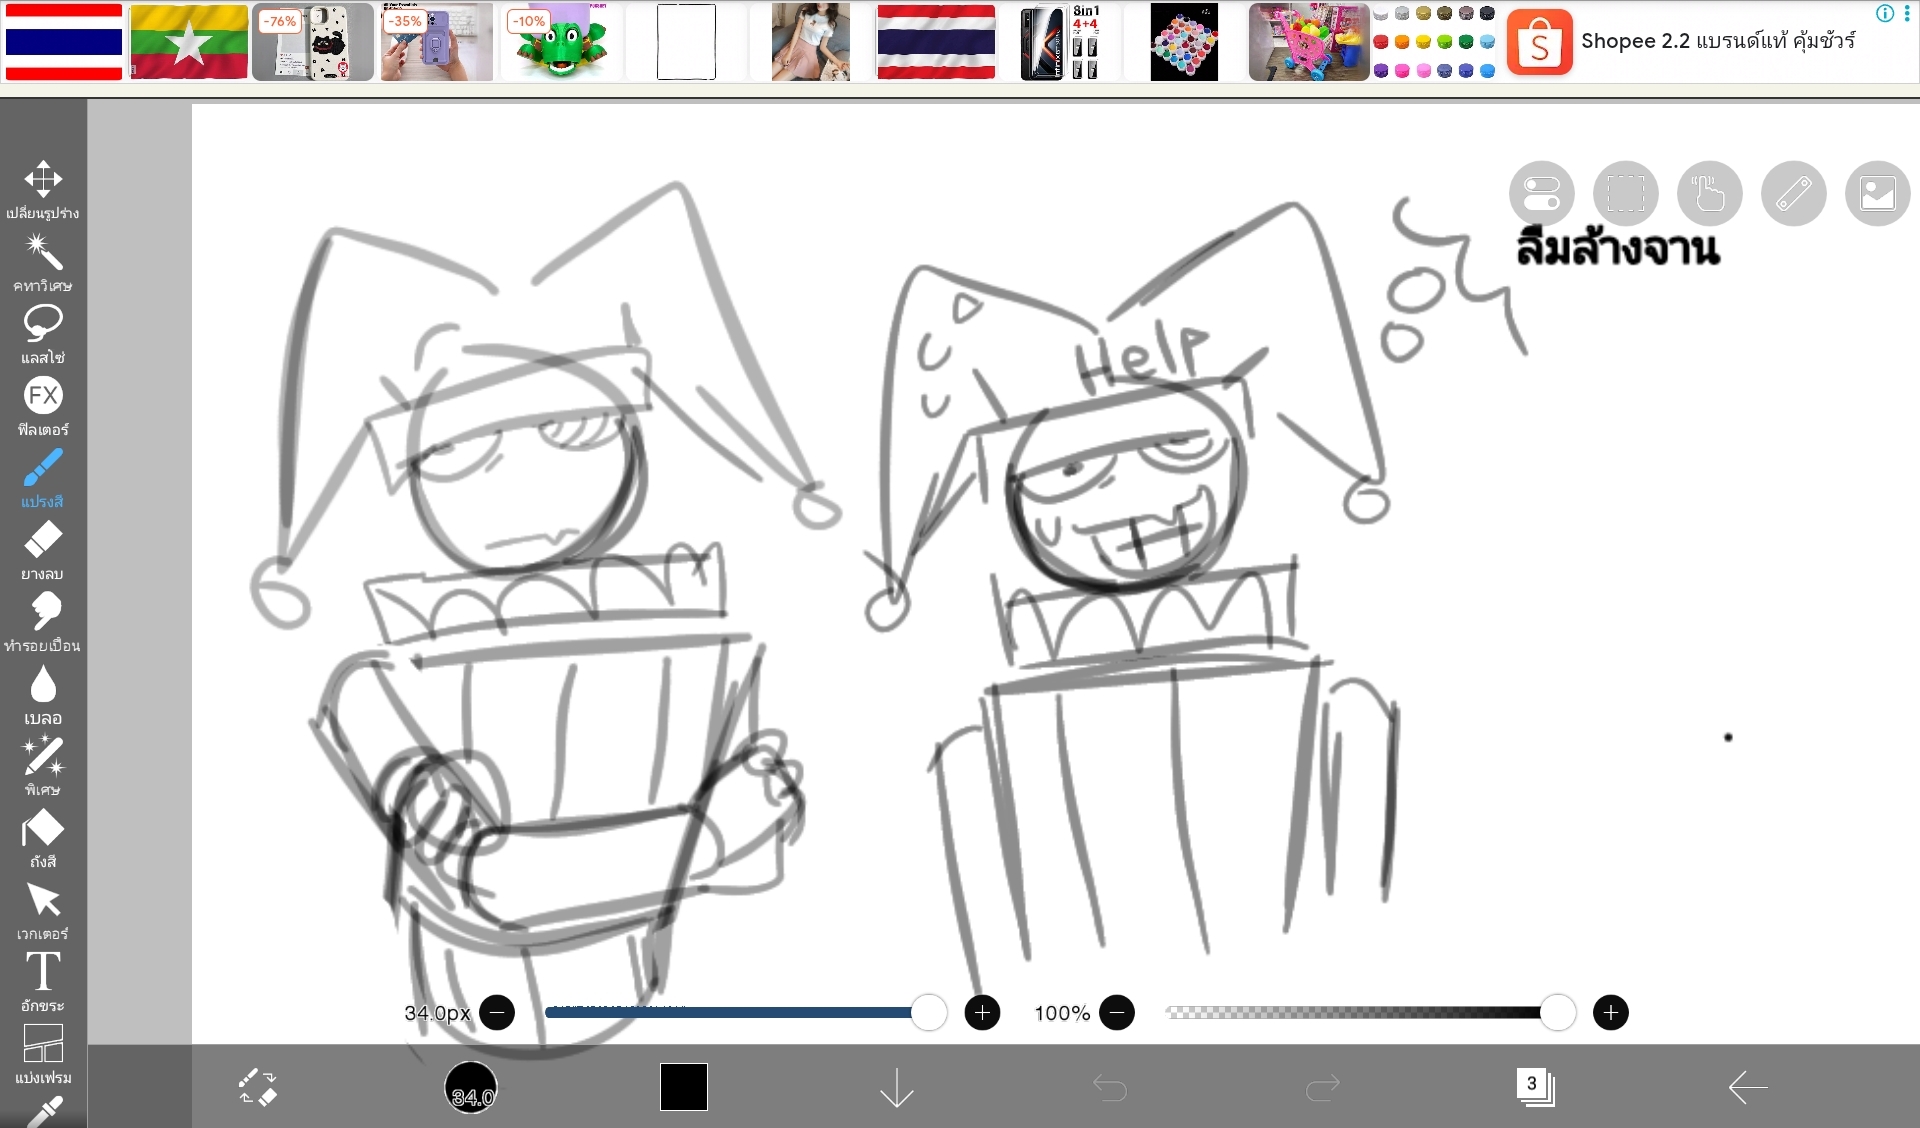Increase brush size with plus button
Screen dimensions: 1920x1128
pos(982,1013)
